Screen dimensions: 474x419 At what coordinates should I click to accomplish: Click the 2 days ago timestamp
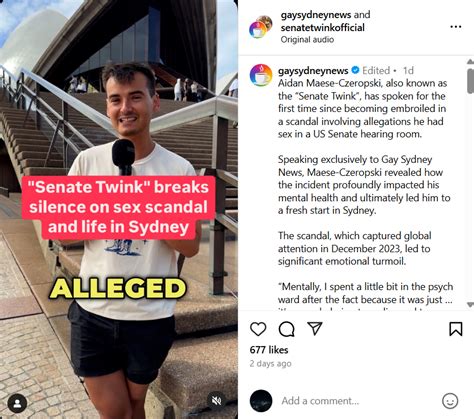pos(270,363)
